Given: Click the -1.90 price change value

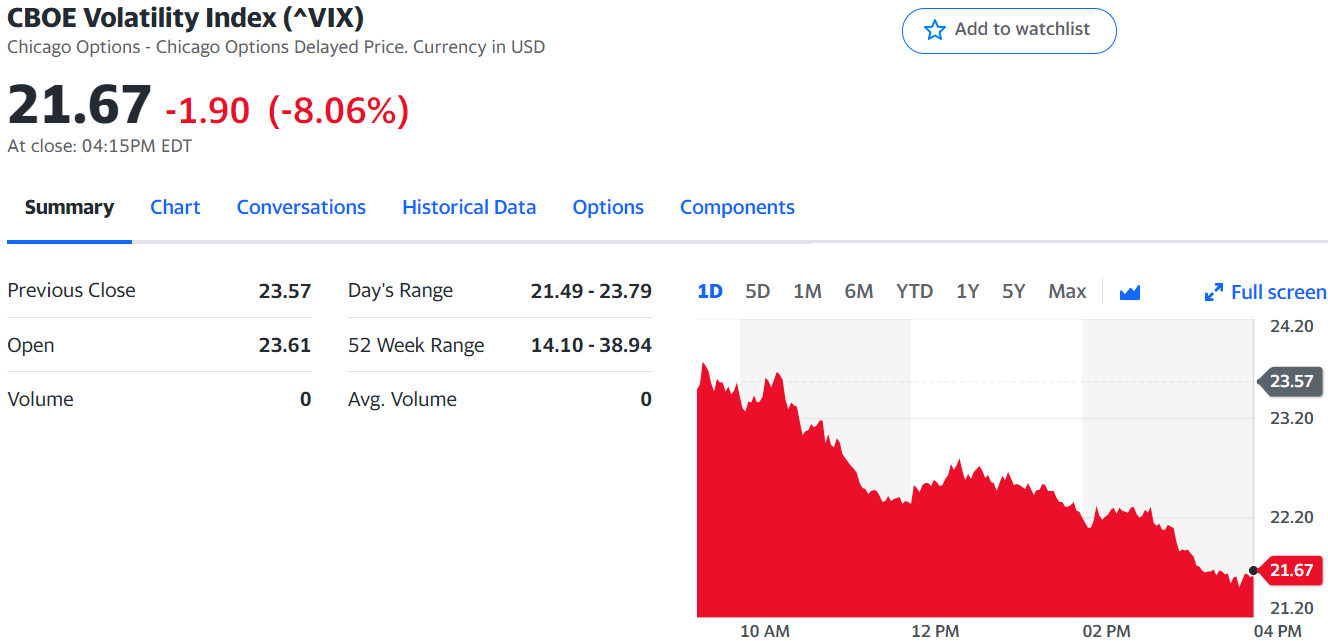Looking at the screenshot, I should 207,110.
